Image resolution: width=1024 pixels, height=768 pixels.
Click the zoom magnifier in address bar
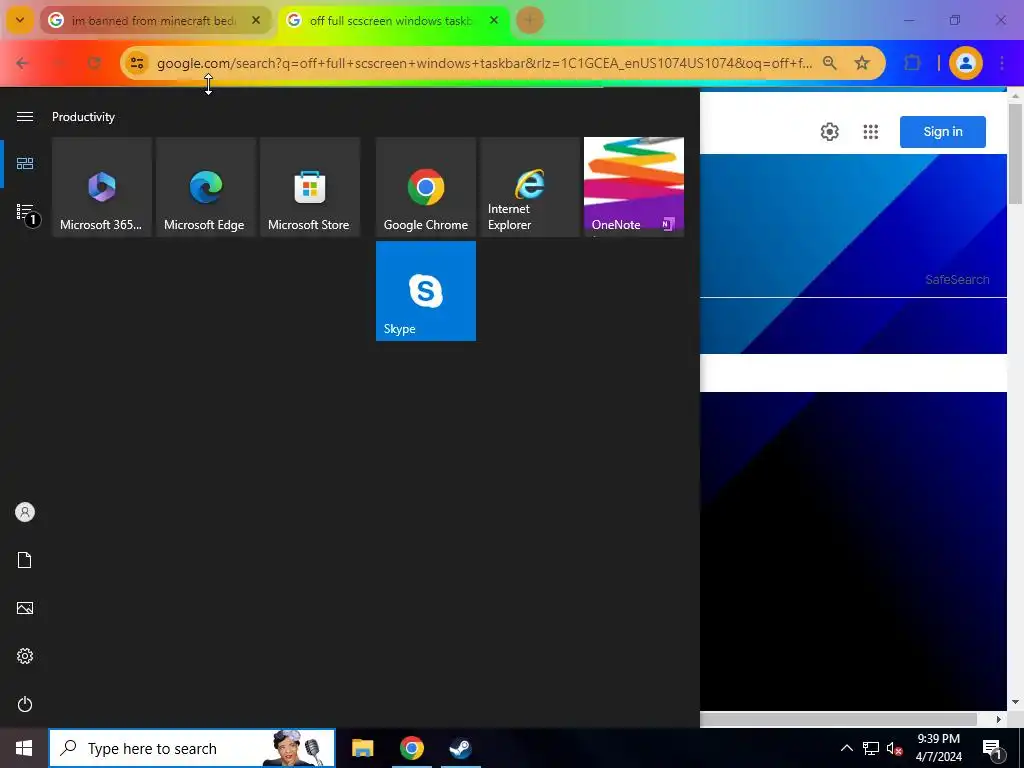829,63
